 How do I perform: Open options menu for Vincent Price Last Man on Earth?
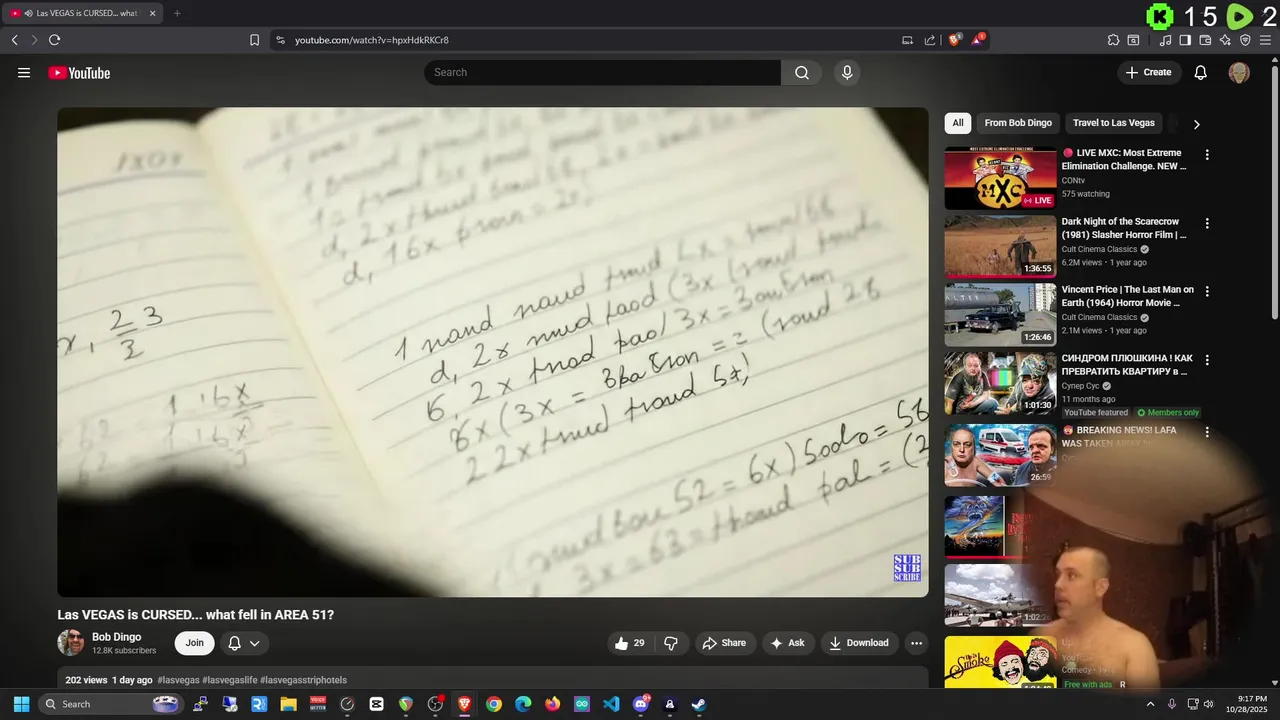pos(1207,291)
